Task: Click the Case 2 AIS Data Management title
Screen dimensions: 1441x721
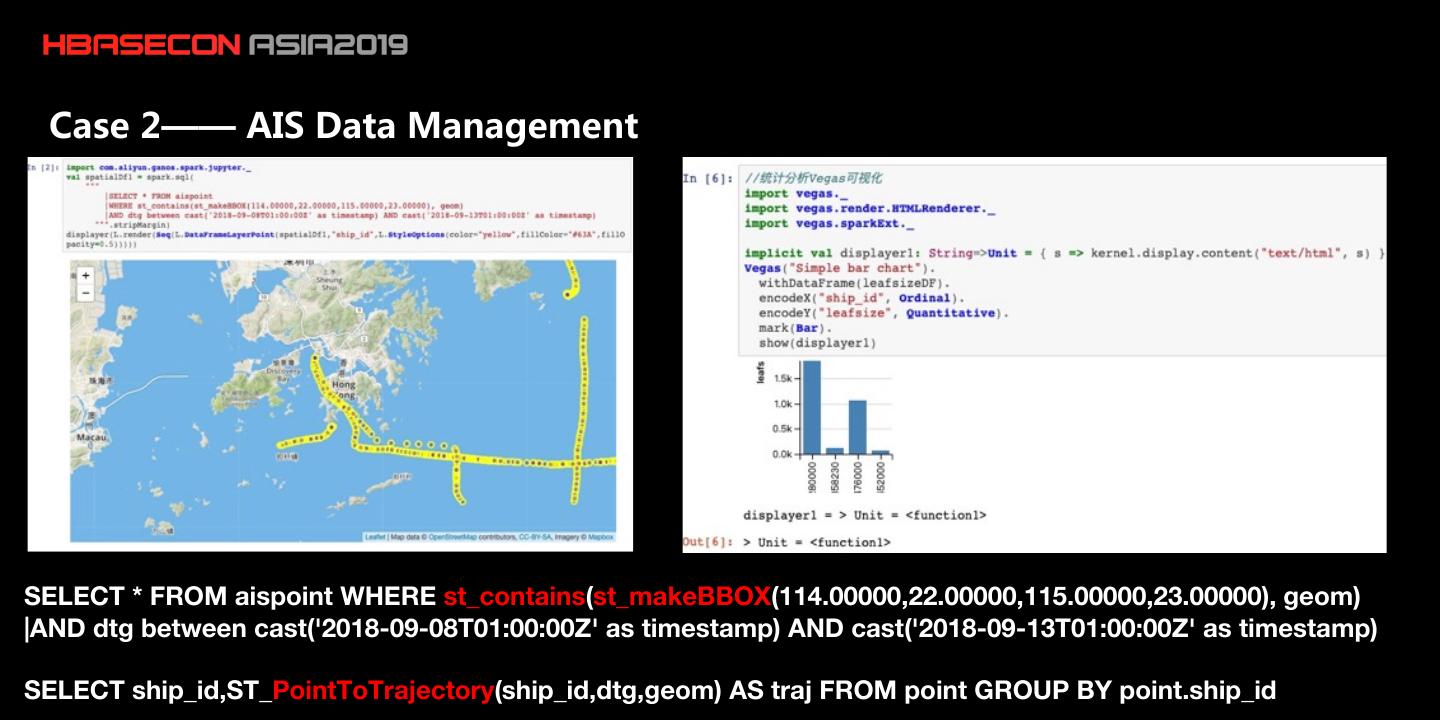Action: tap(343, 126)
